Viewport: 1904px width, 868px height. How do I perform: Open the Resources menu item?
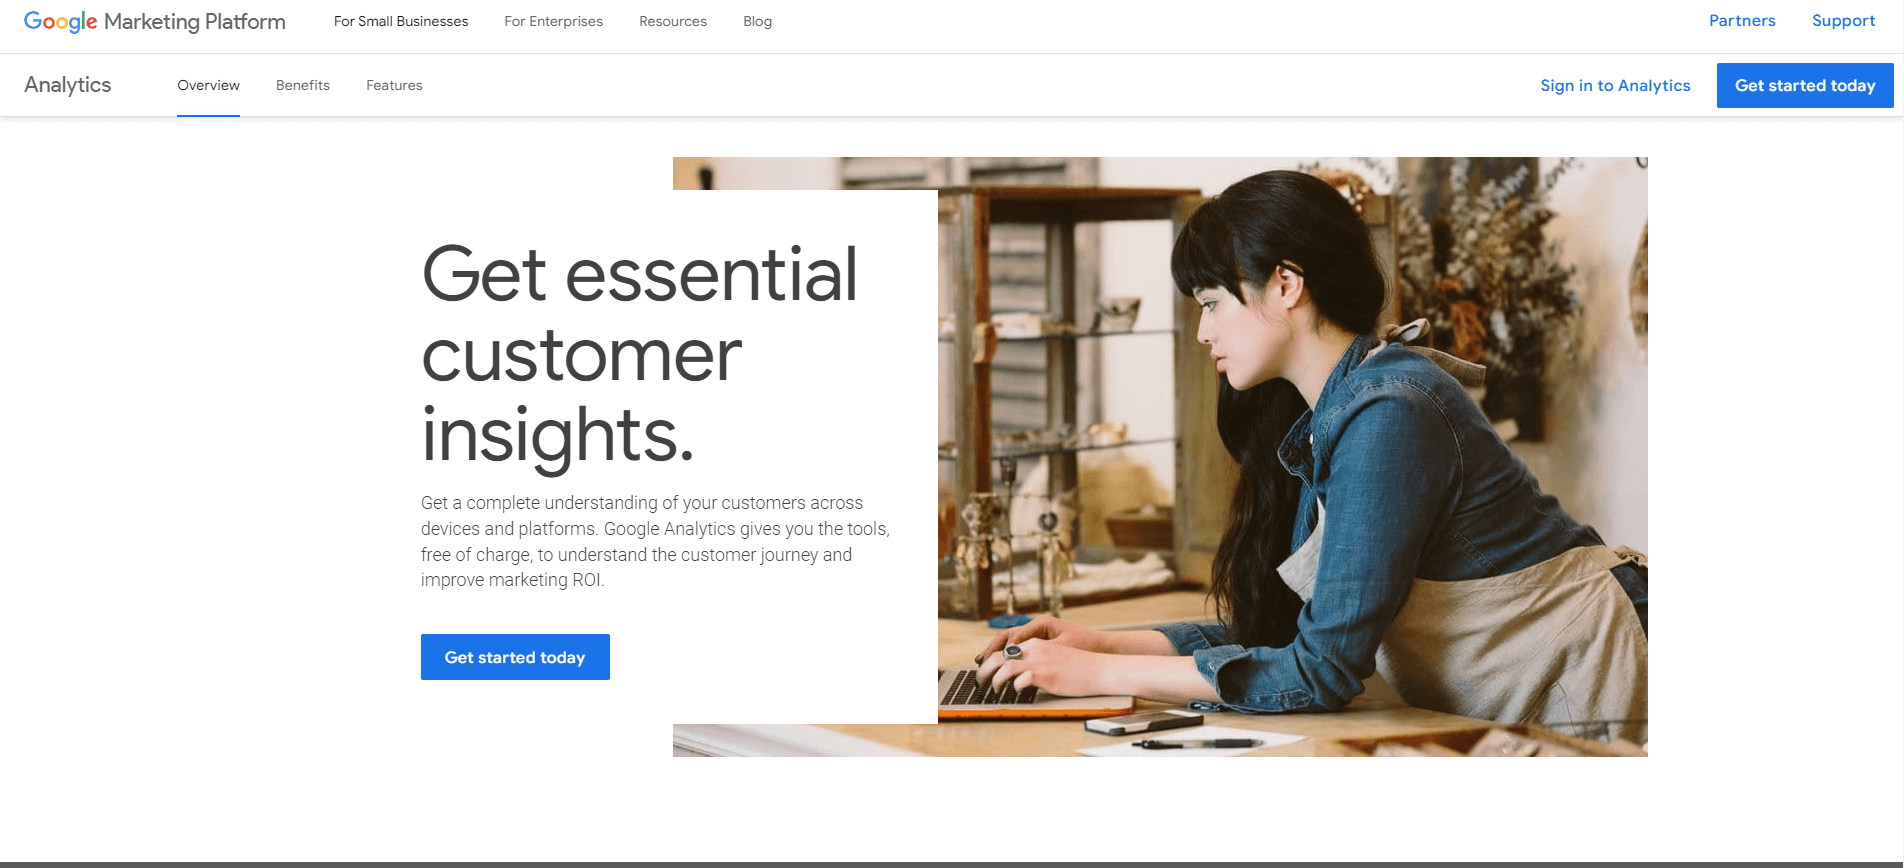coord(673,21)
